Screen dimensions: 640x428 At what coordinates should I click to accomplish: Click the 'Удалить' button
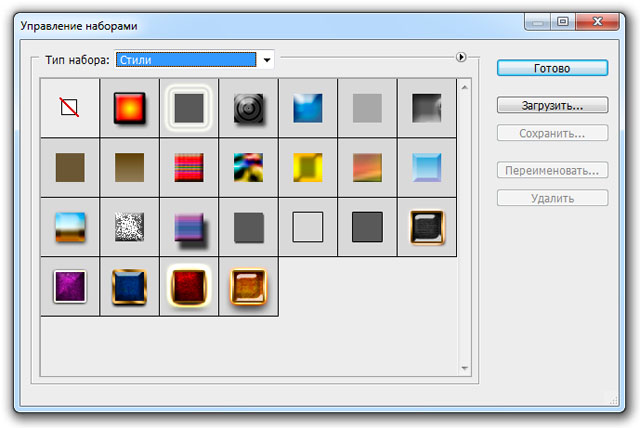552,198
